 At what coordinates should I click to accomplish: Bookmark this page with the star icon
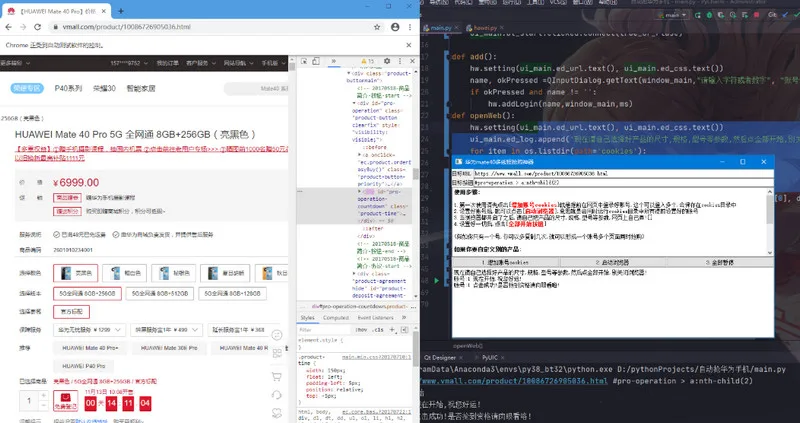(x=377, y=27)
